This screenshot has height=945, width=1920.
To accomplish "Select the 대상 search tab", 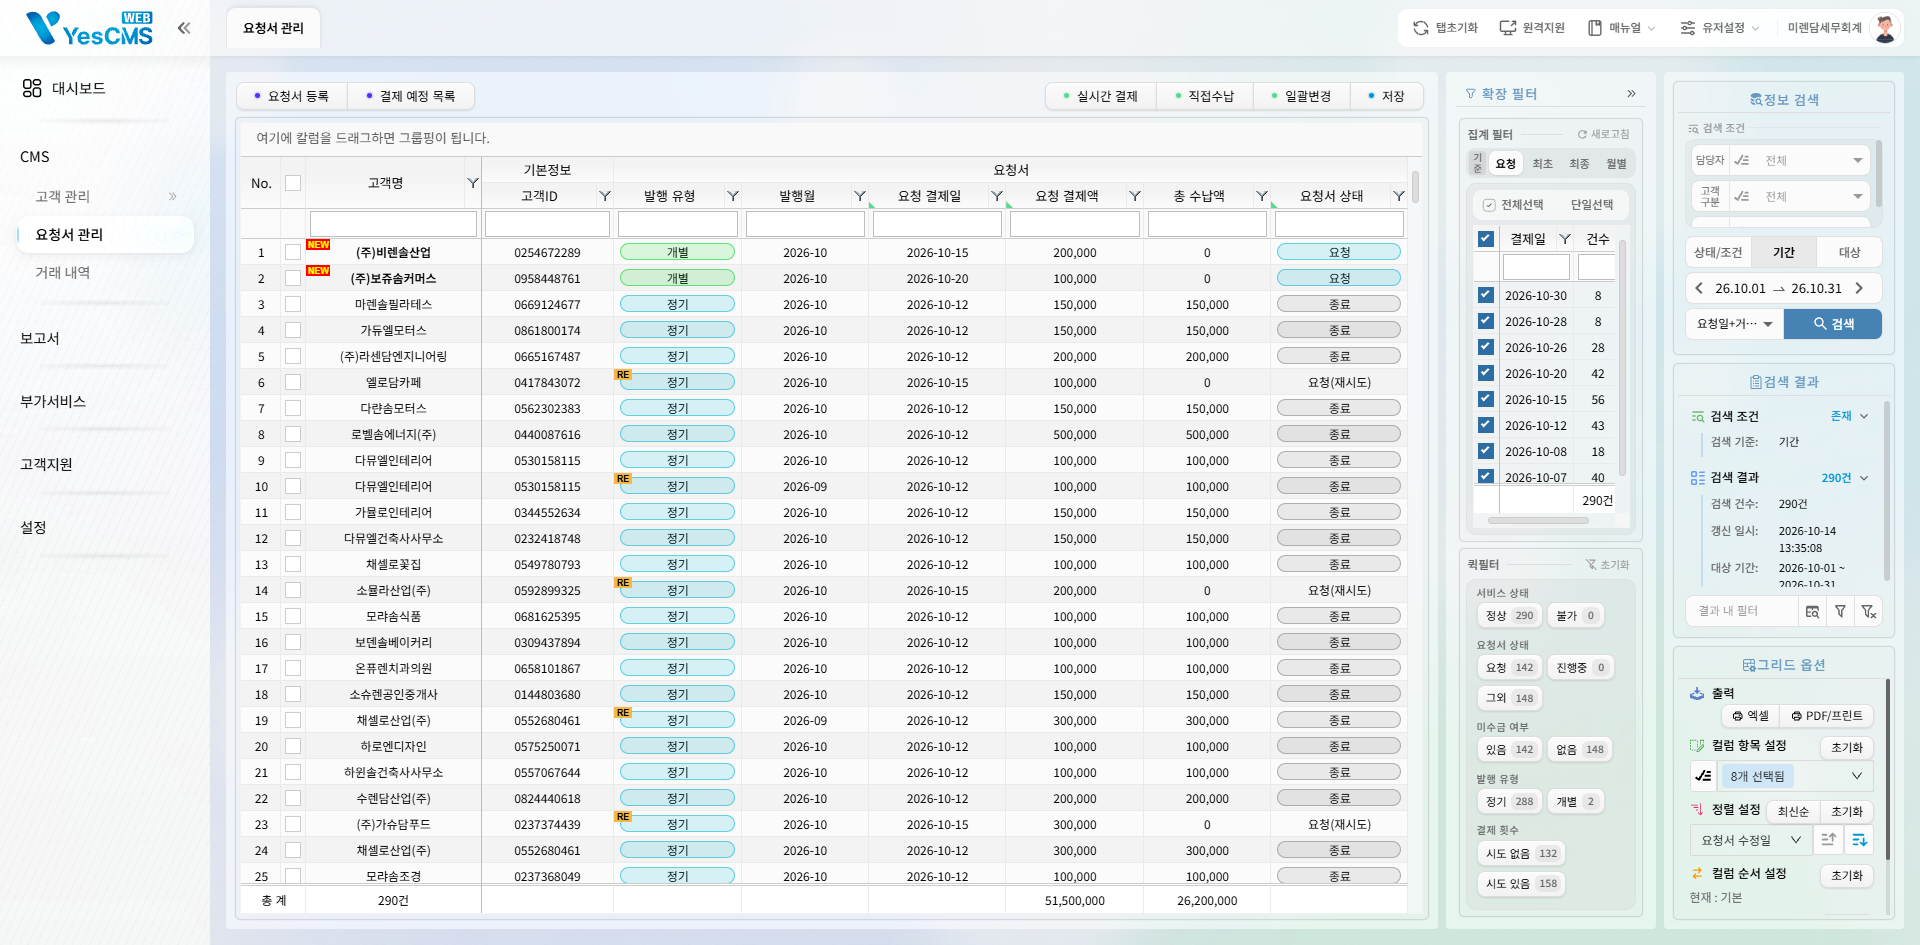I will click(1850, 252).
